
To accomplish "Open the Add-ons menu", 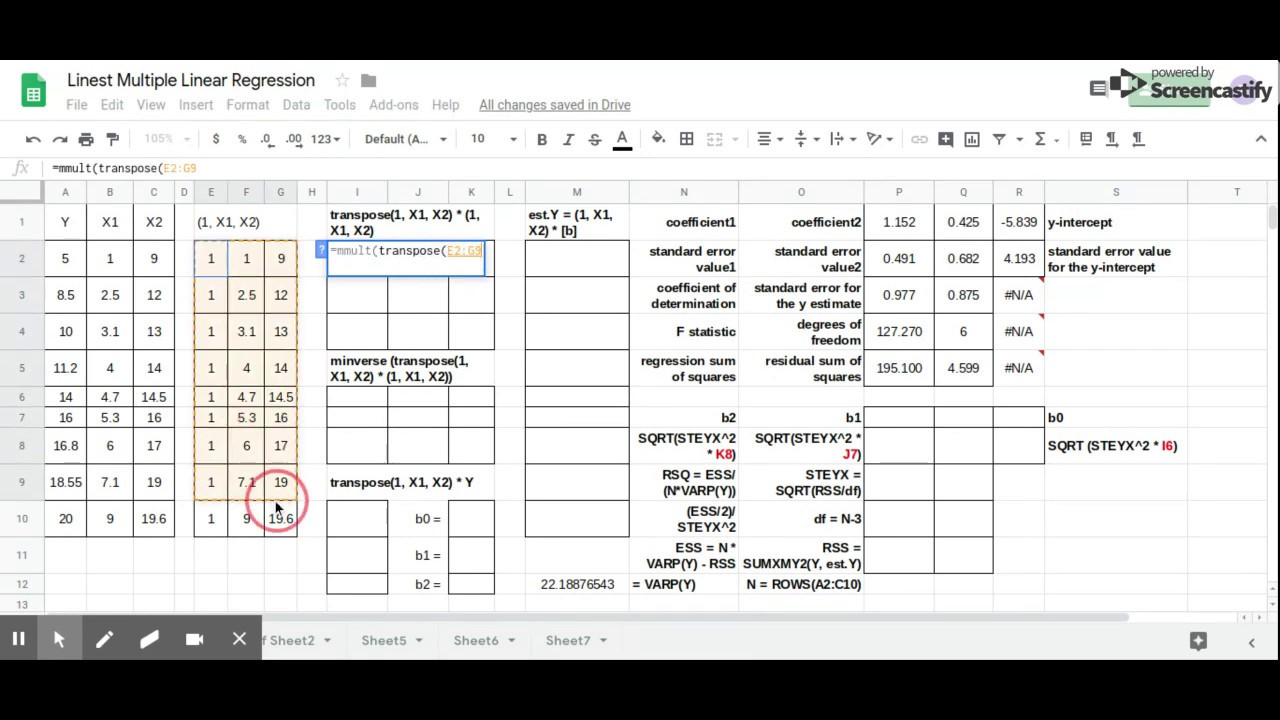I will (394, 105).
